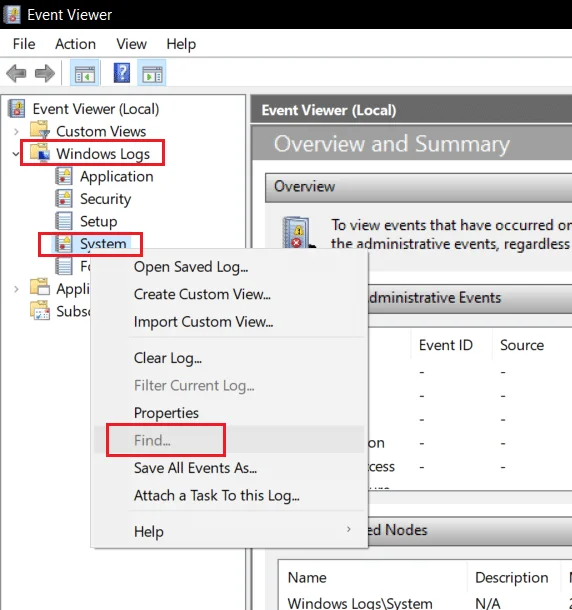Choose Clear Log... from context menu
Viewport: 572px width, 610px height.
click(x=168, y=358)
